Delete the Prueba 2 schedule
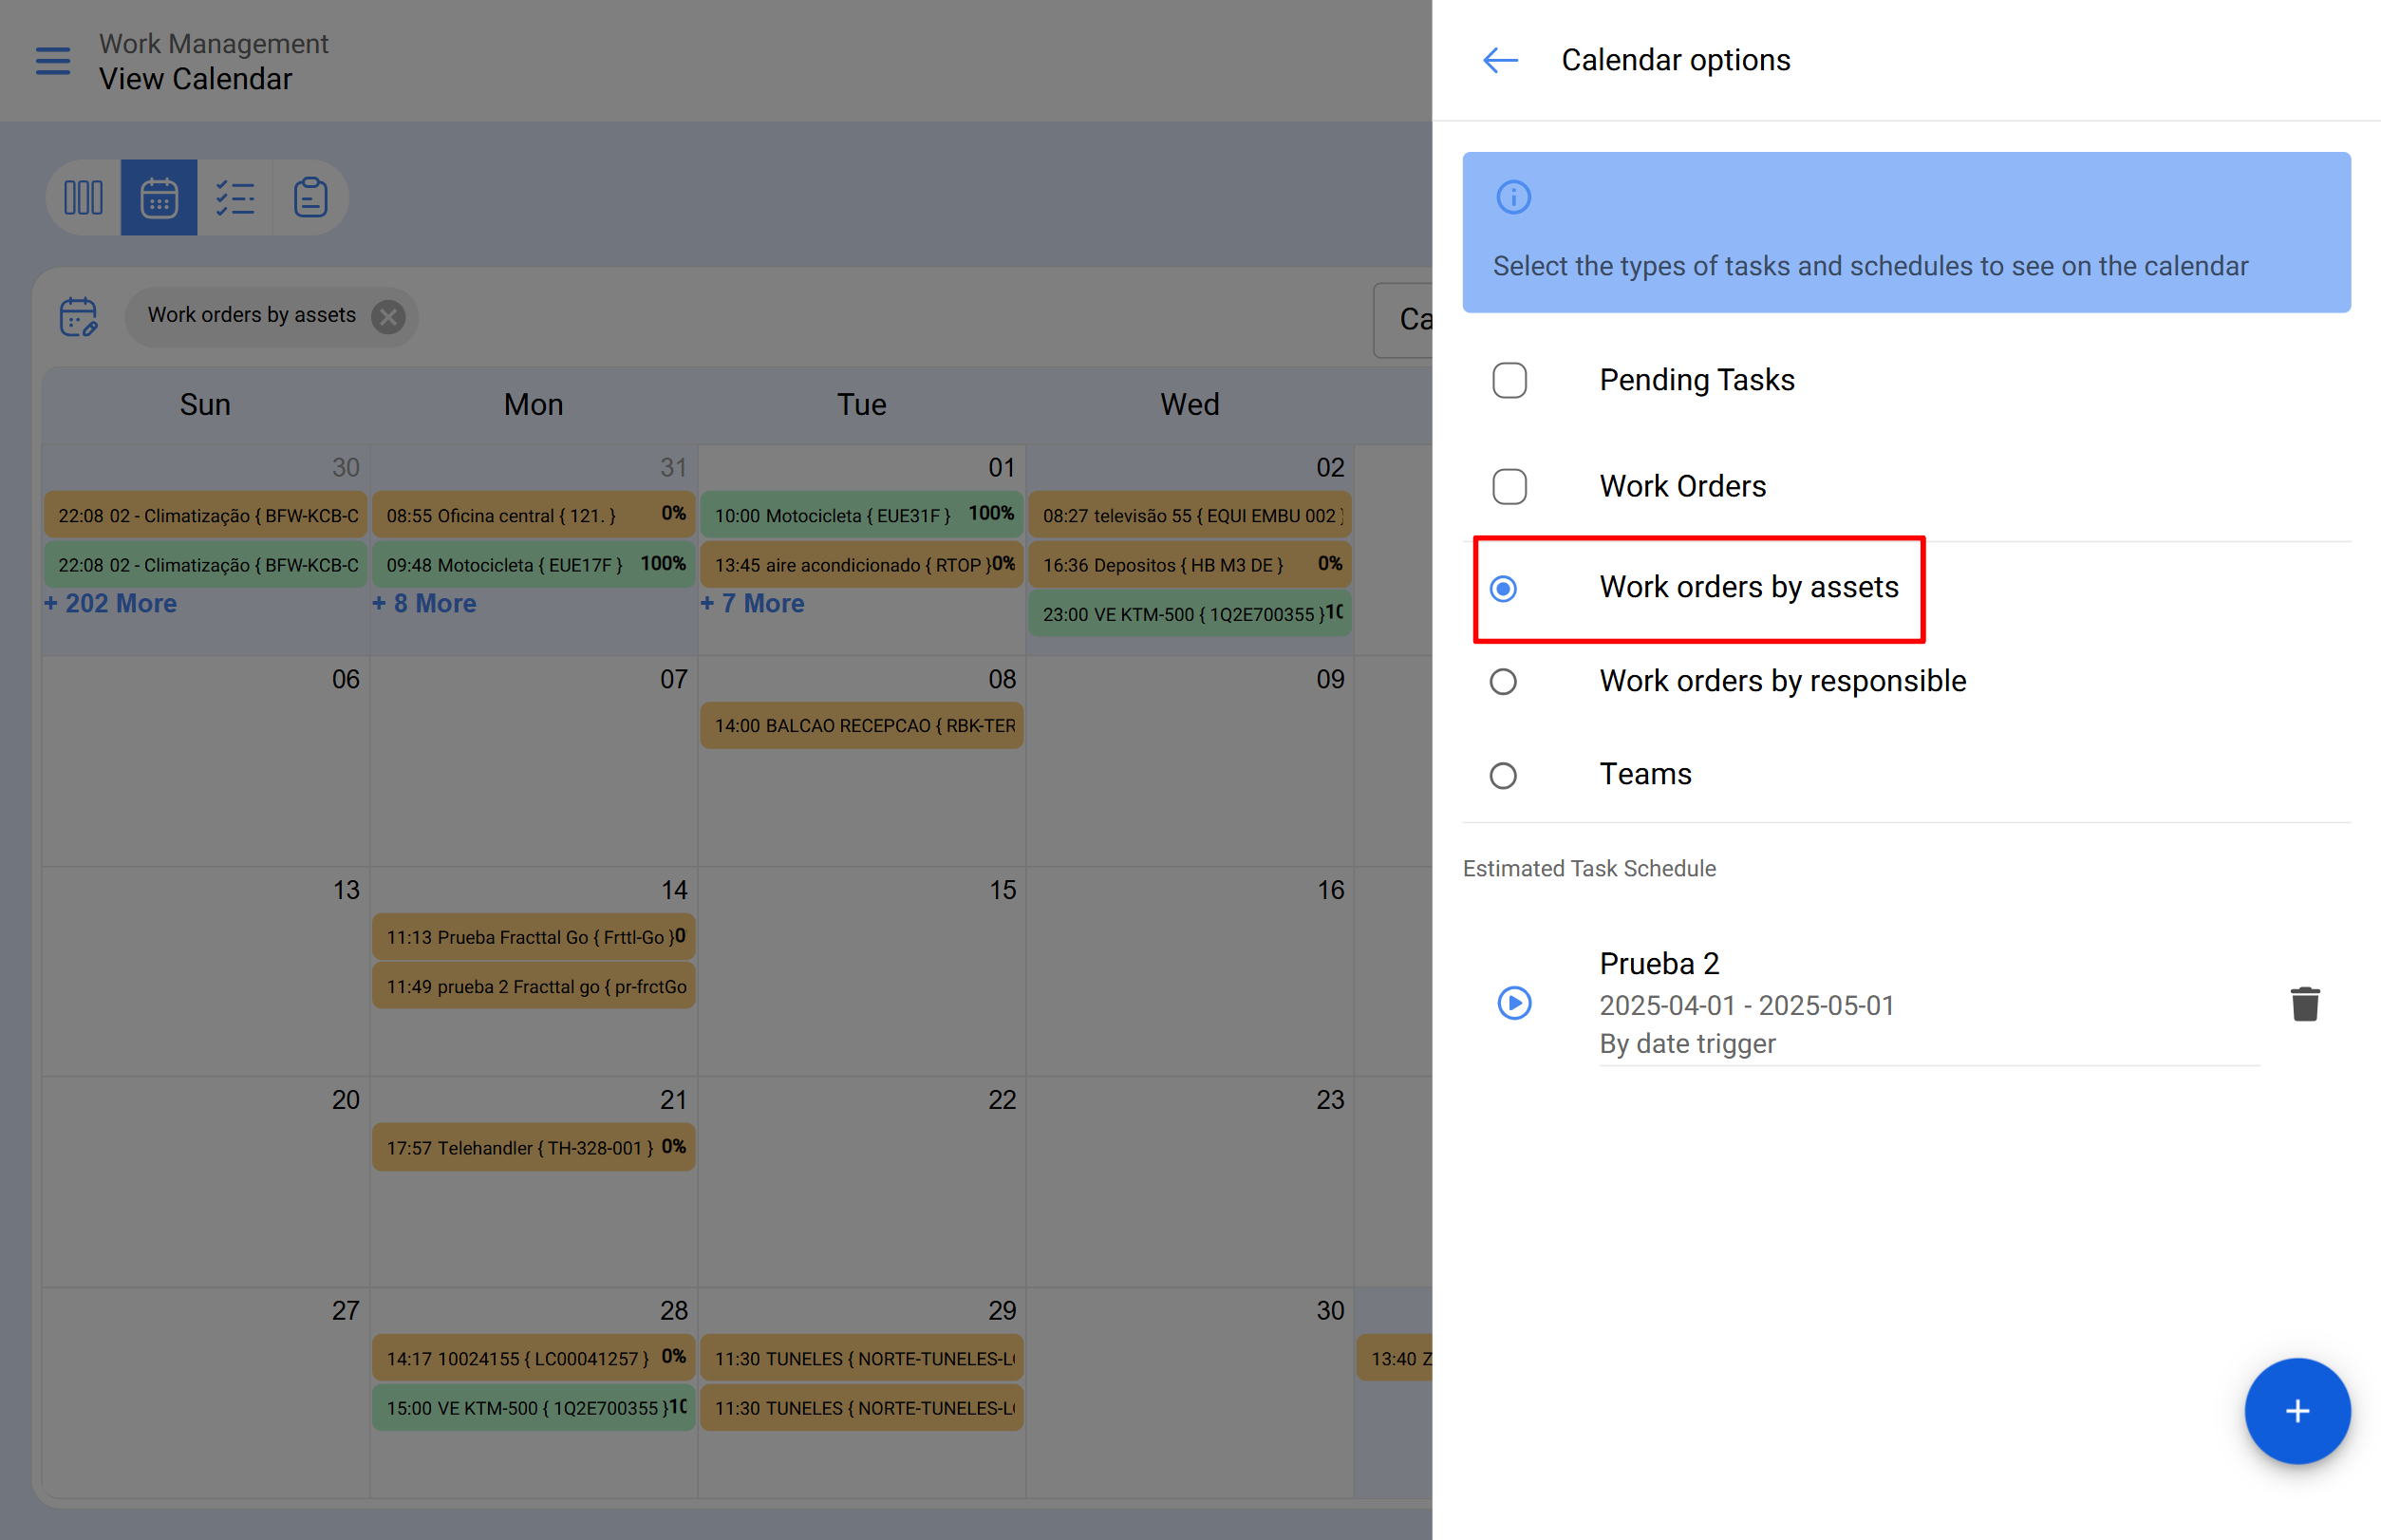The width and height of the screenshot is (2381, 1540). click(x=2305, y=1003)
